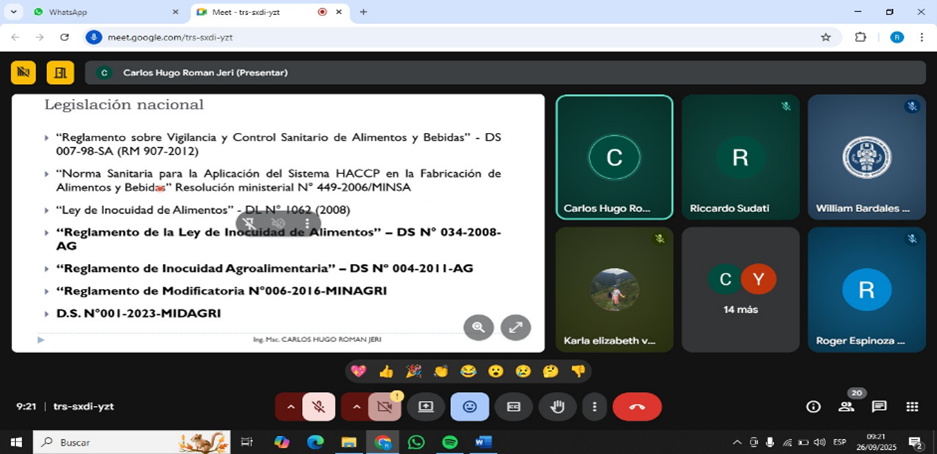The image size is (937, 454).
Task: Unmute the microphone in call controls
Action: [319, 407]
